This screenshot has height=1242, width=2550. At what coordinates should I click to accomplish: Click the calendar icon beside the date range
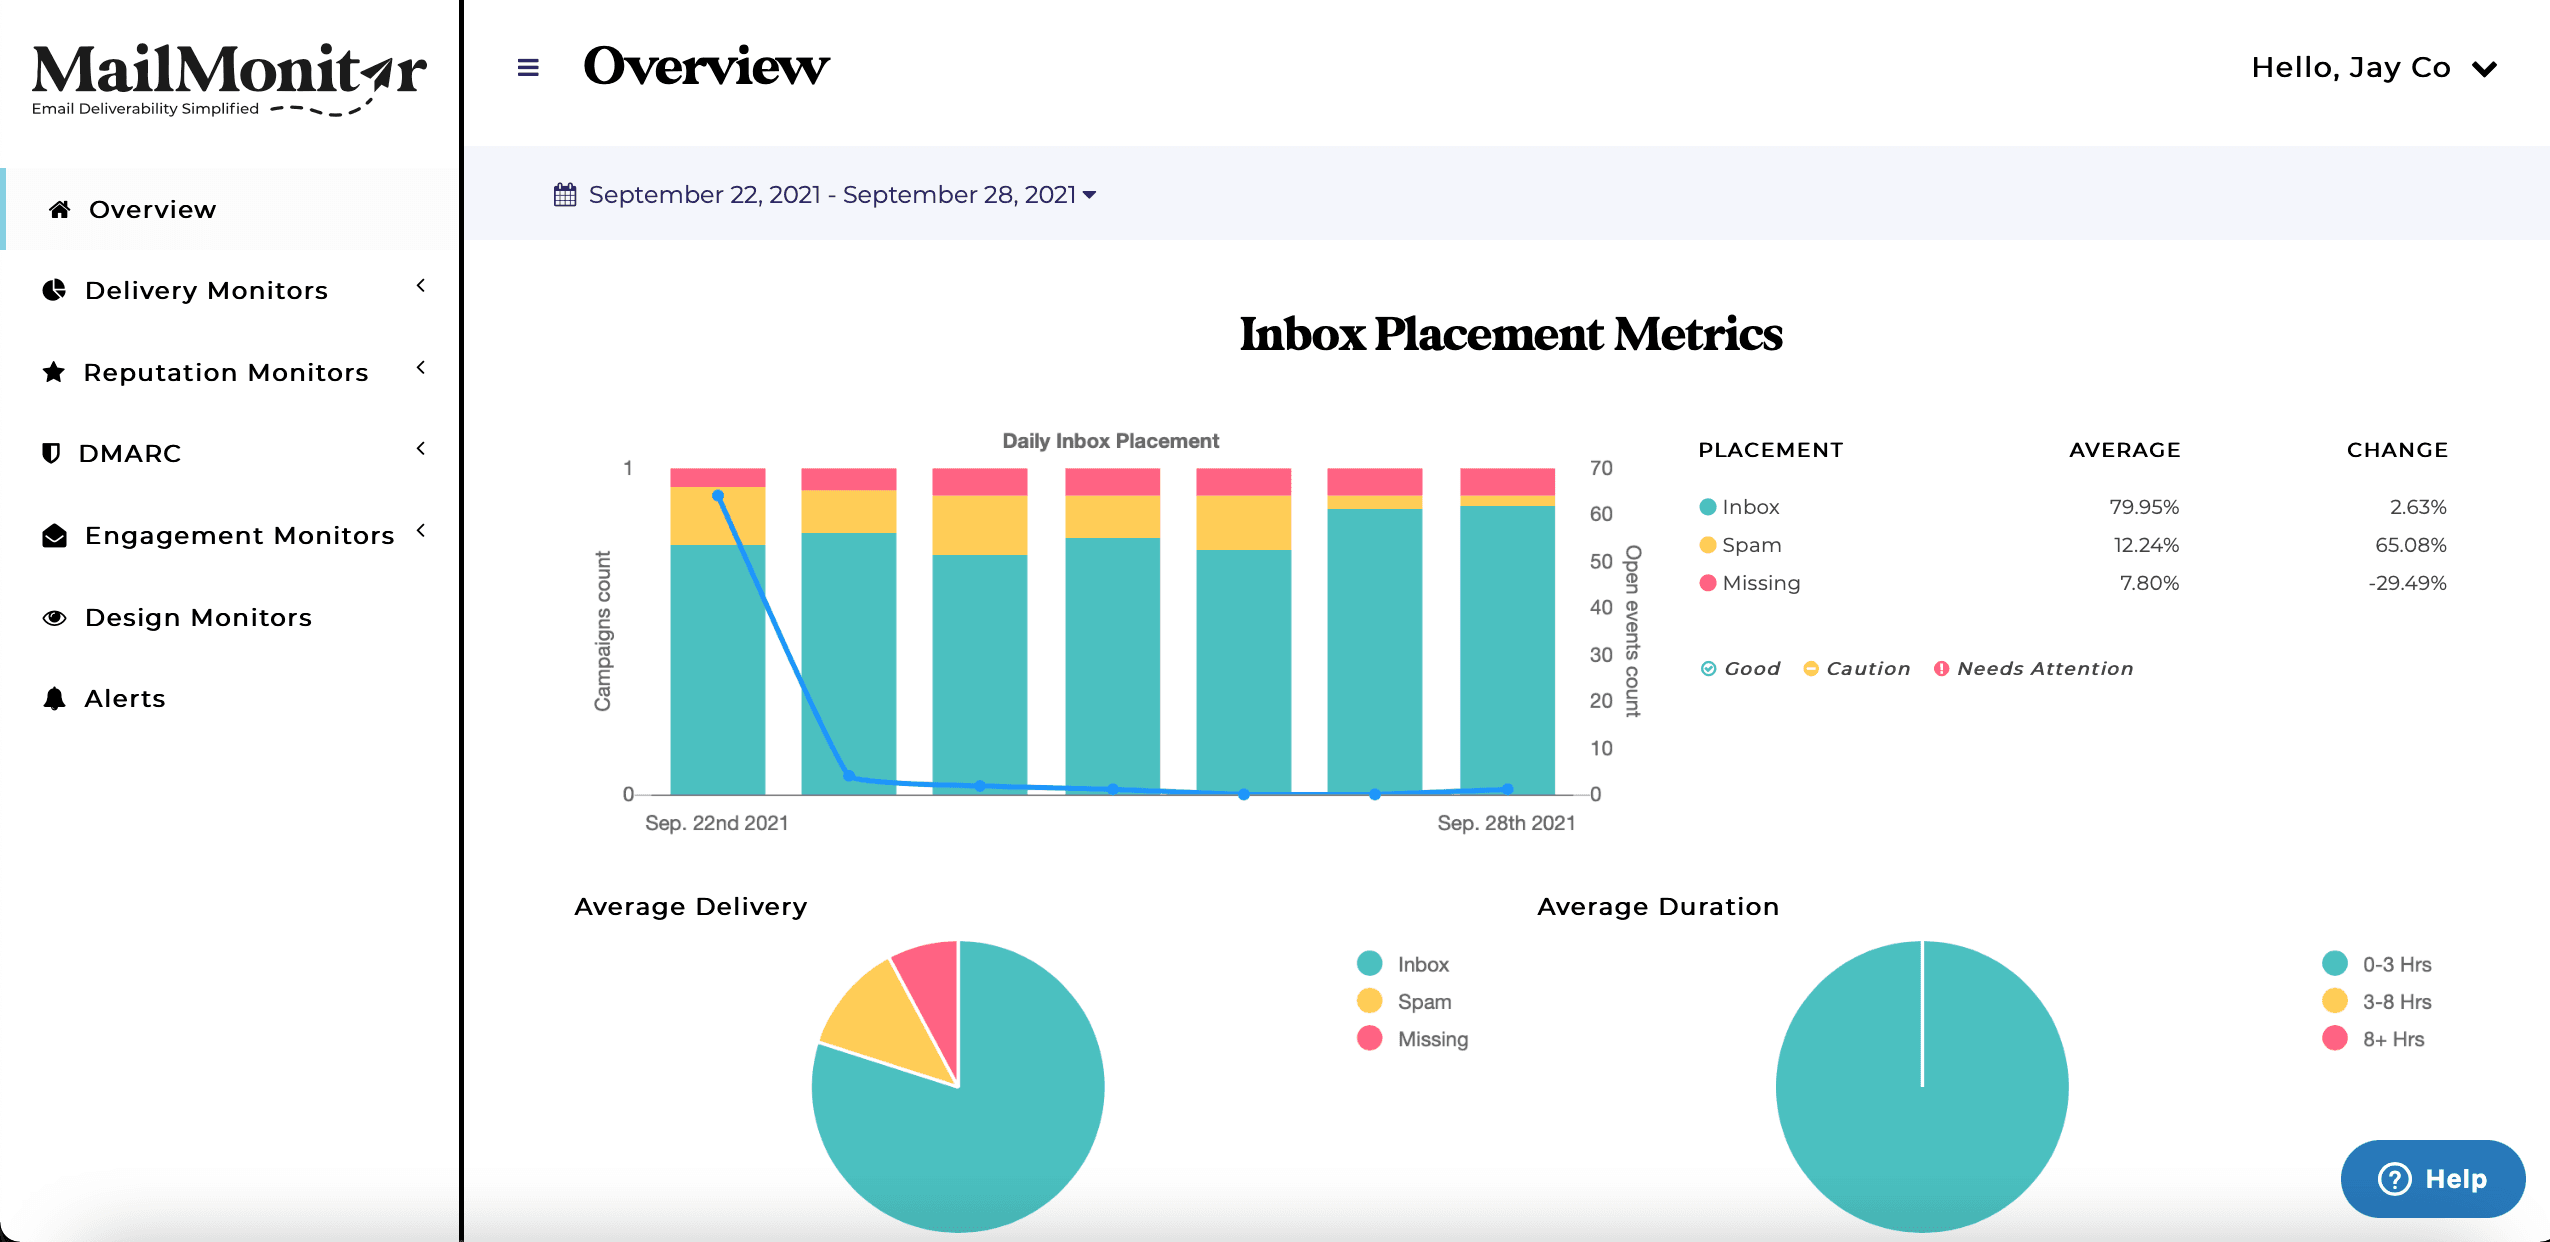coord(565,194)
